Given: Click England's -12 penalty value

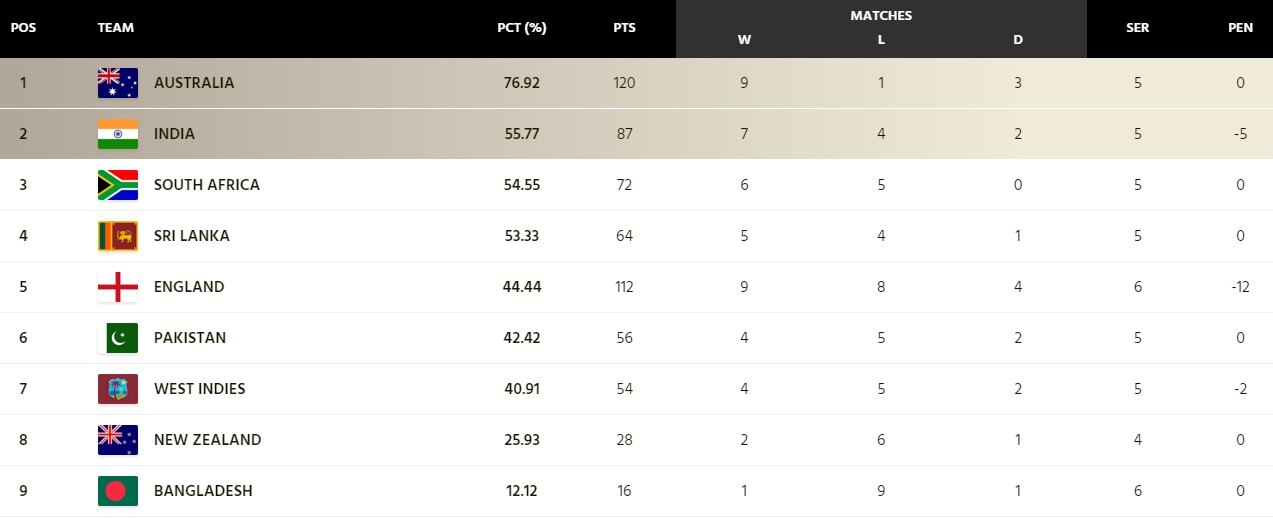Looking at the screenshot, I should click(1240, 287).
